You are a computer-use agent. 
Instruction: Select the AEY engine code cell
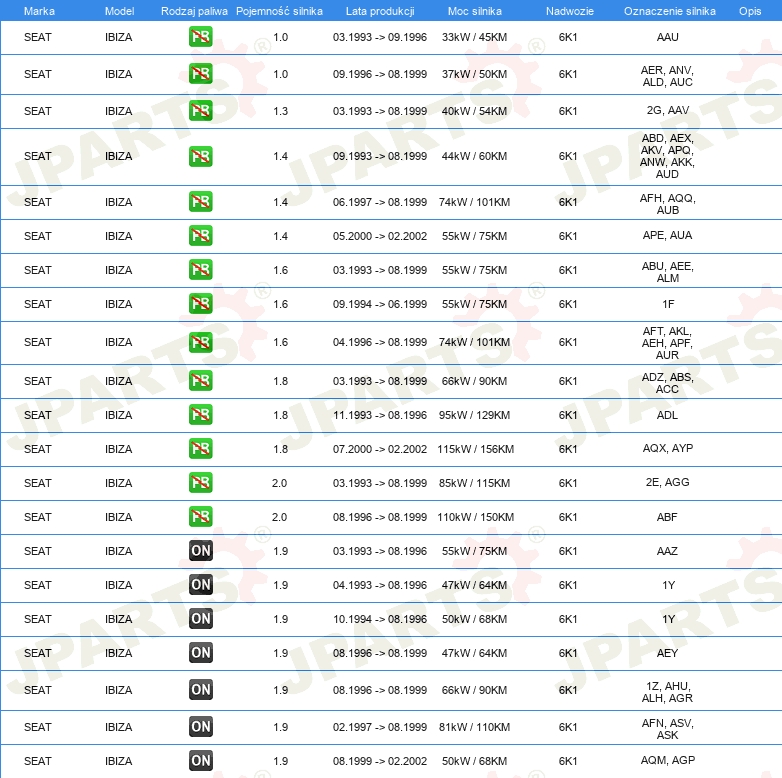(667, 653)
